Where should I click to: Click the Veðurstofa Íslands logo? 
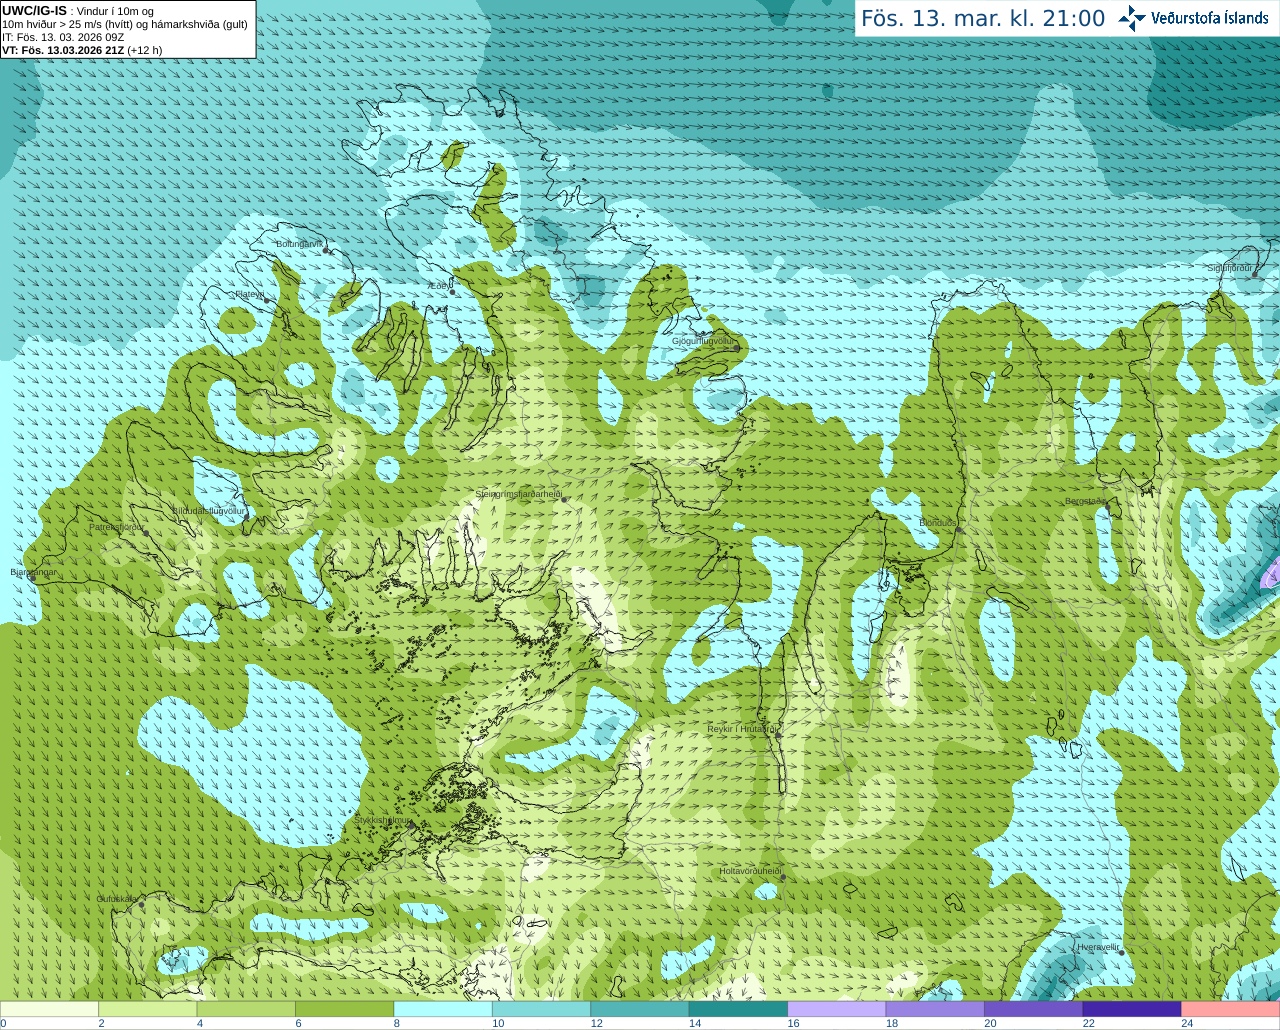point(1193,17)
